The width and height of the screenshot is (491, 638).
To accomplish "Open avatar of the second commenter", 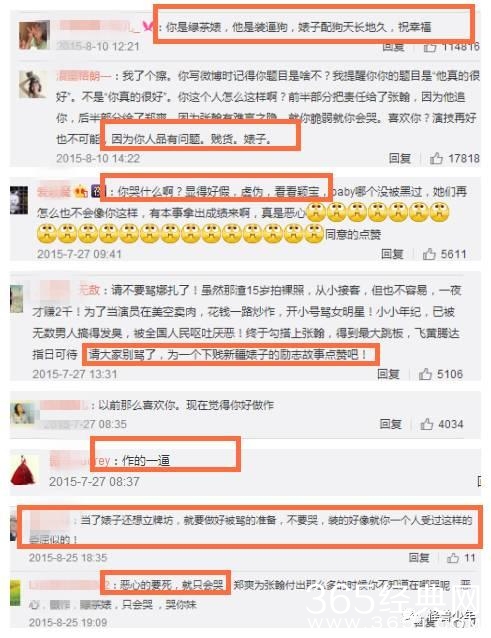I will [33, 84].
